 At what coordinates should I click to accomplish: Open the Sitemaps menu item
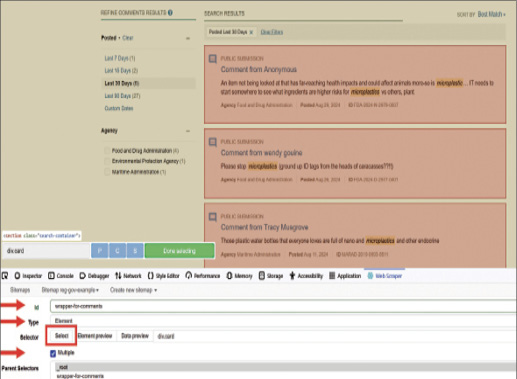(x=20, y=290)
